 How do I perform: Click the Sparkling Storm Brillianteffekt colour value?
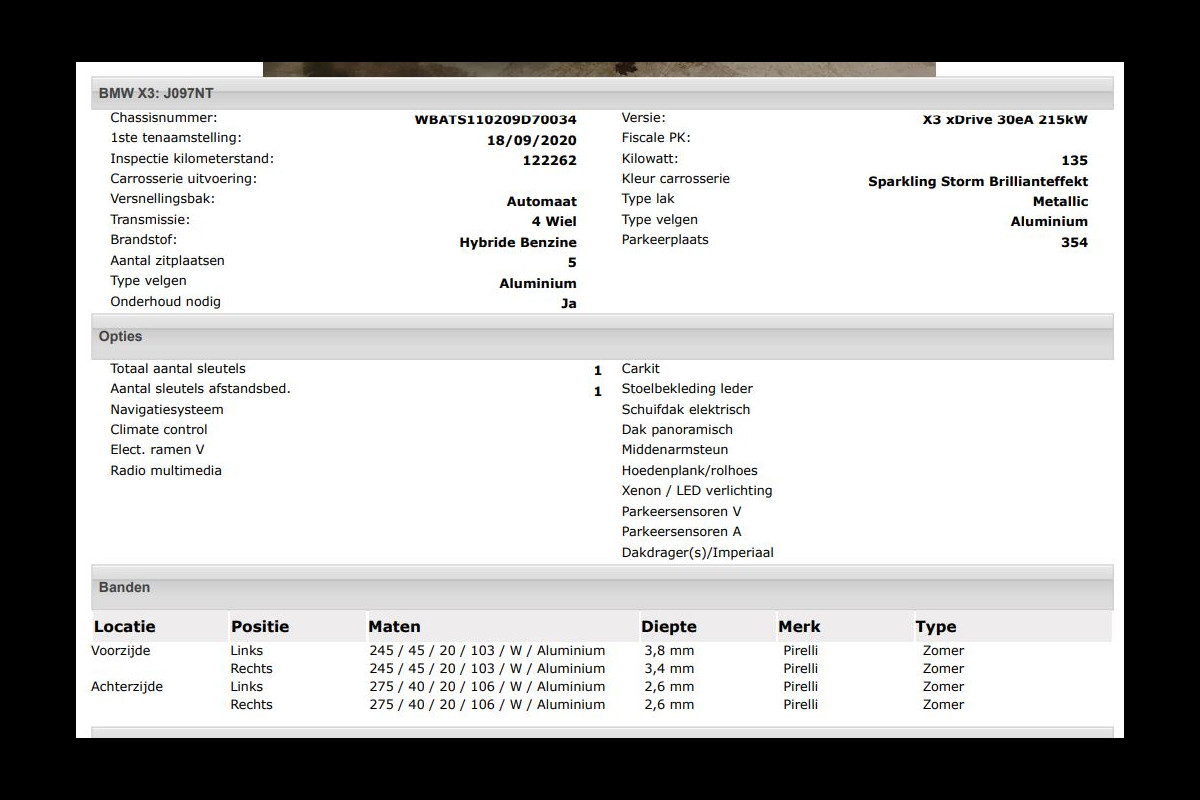tap(977, 181)
